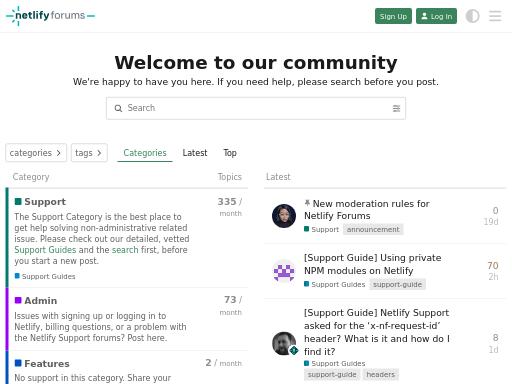
Task: Click the blue Features category color square
Action: (x=18, y=363)
